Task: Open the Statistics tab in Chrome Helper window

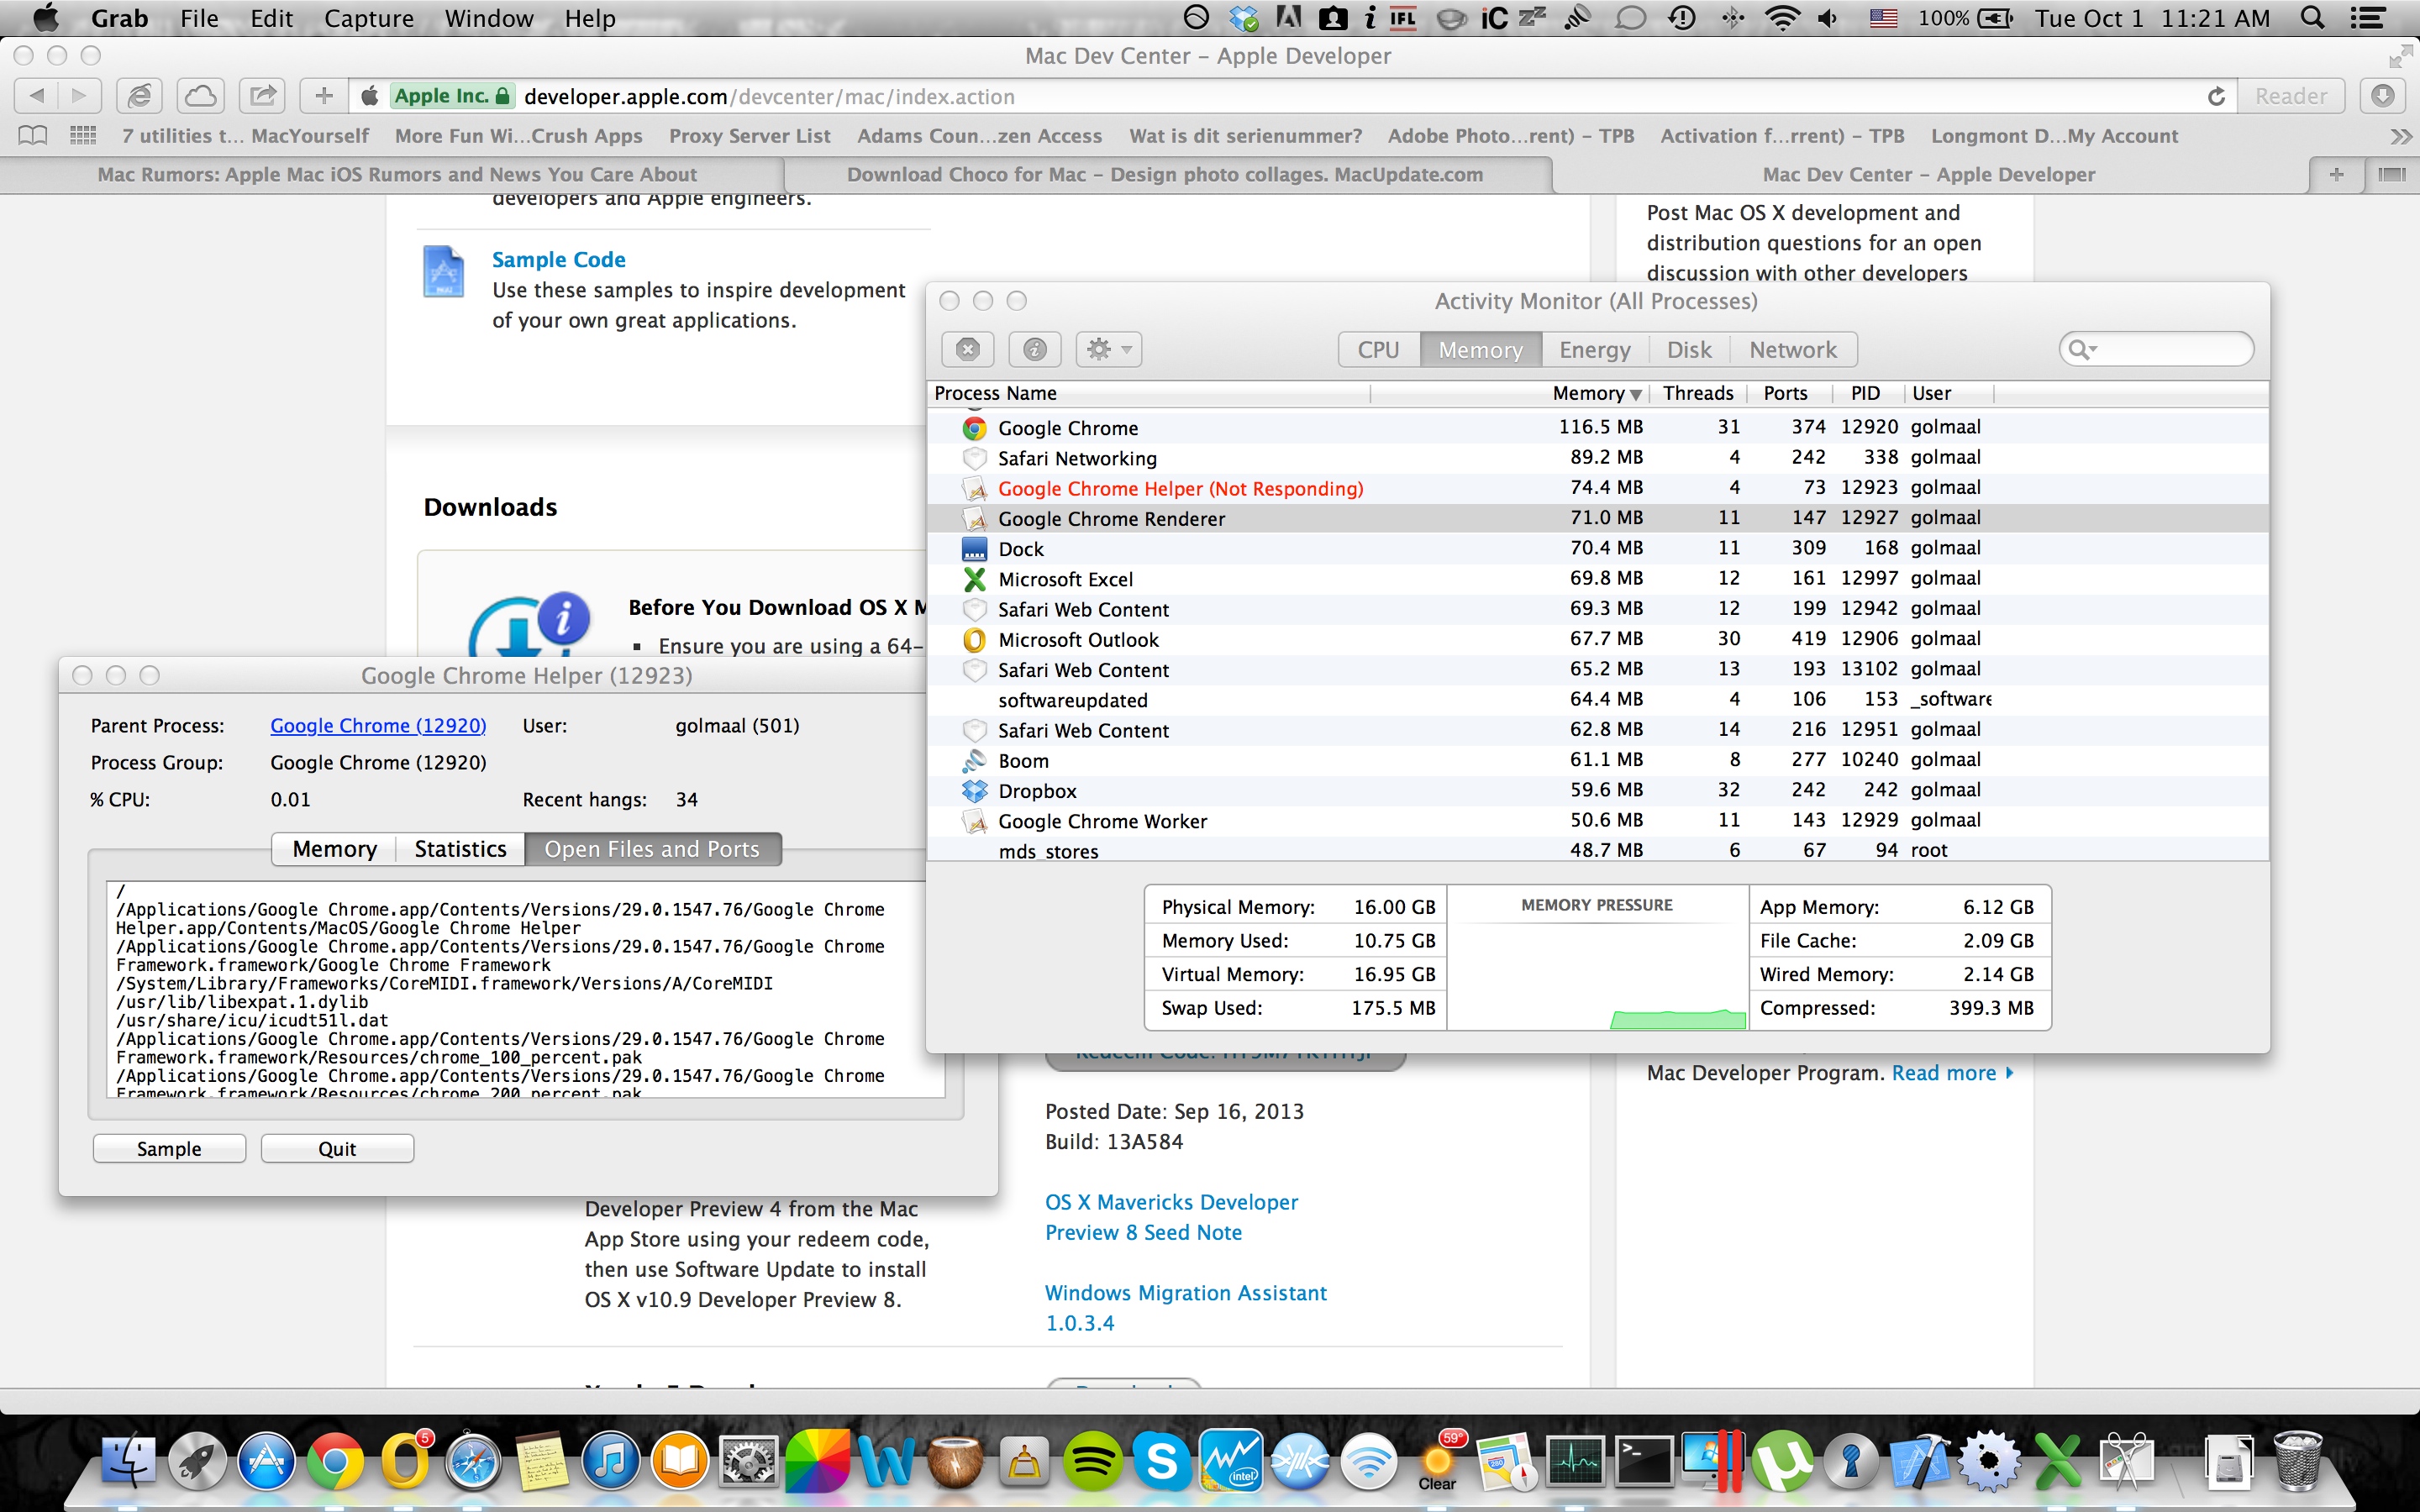Action: click(460, 849)
